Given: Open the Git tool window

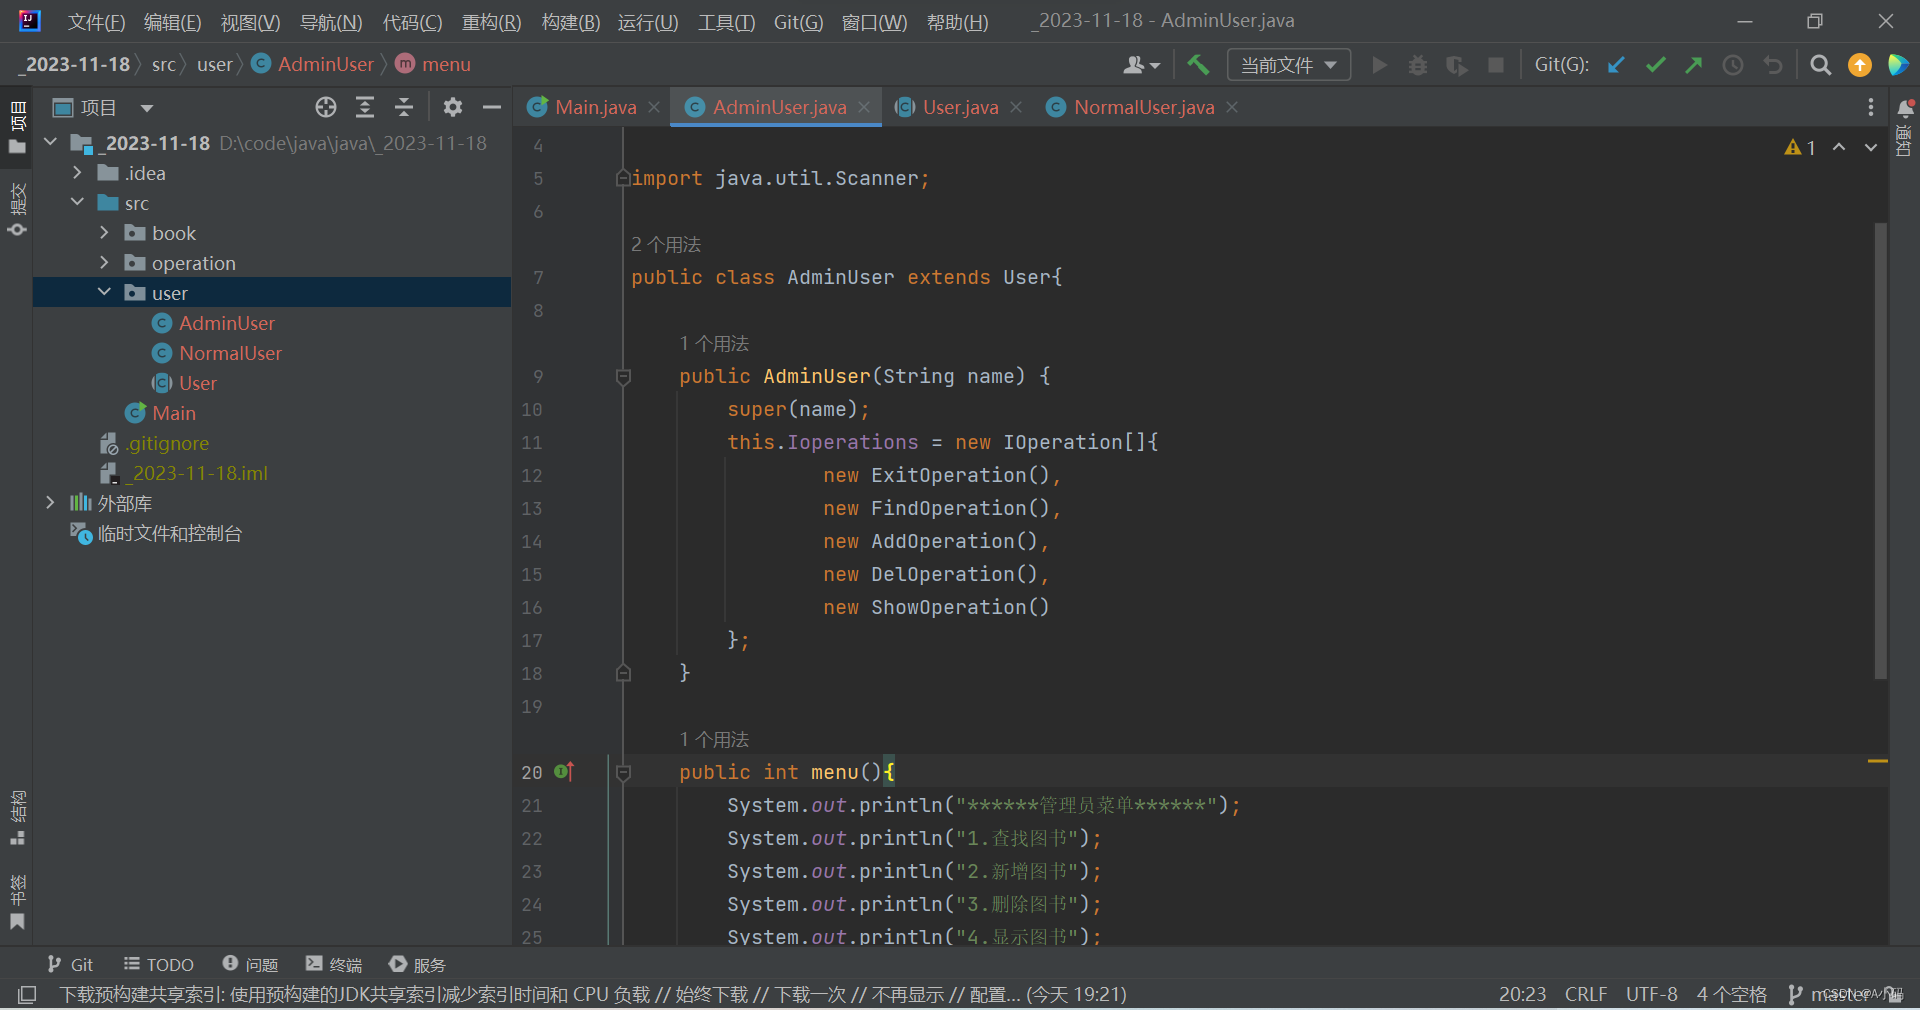Looking at the screenshot, I should 70,964.
